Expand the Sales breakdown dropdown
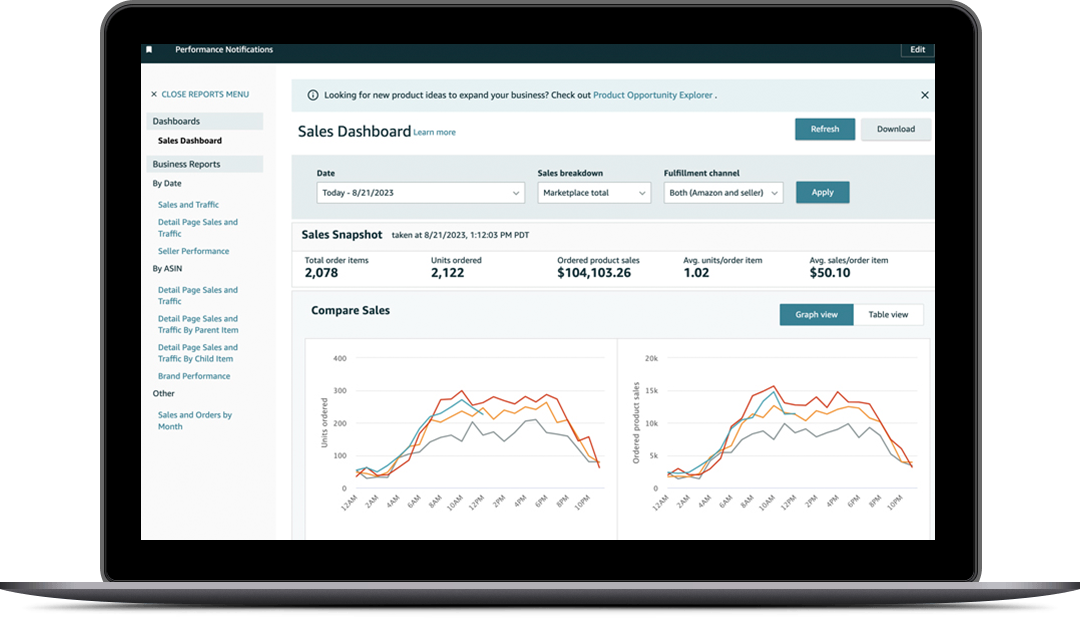 594,193
